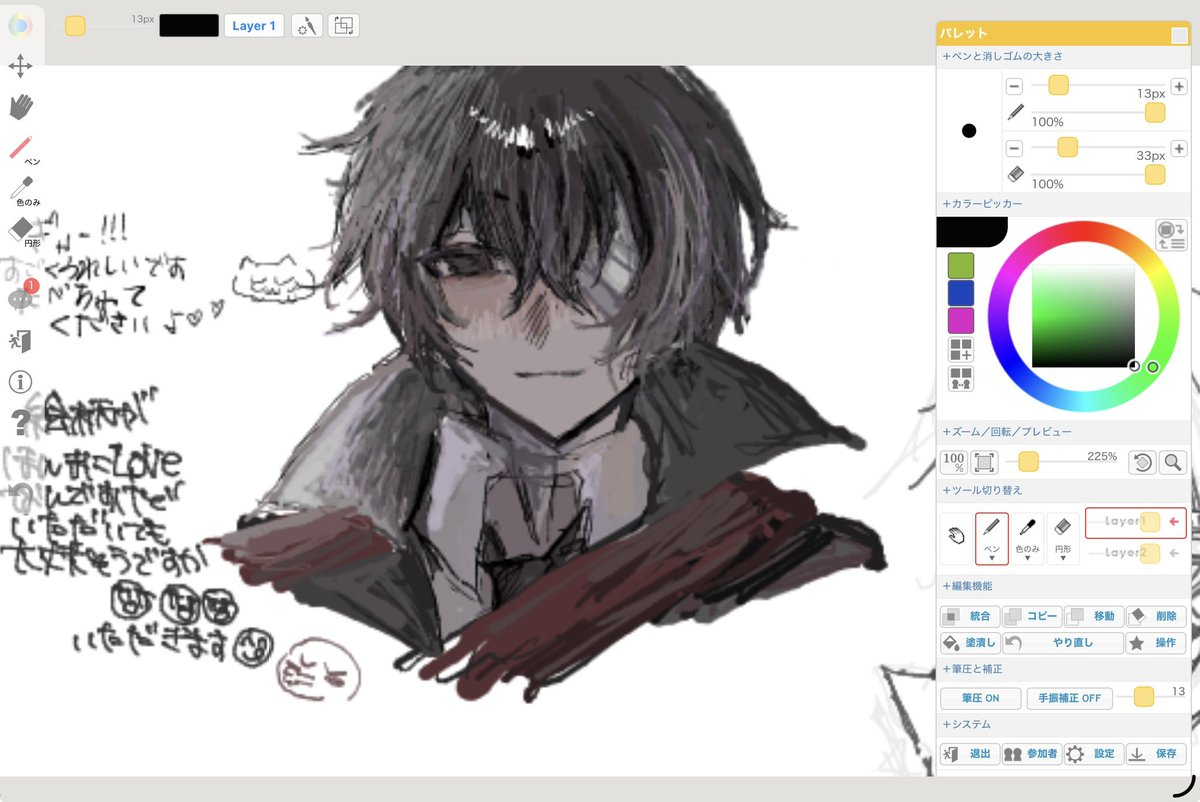Click the コピー copy button

[1032, 617]
